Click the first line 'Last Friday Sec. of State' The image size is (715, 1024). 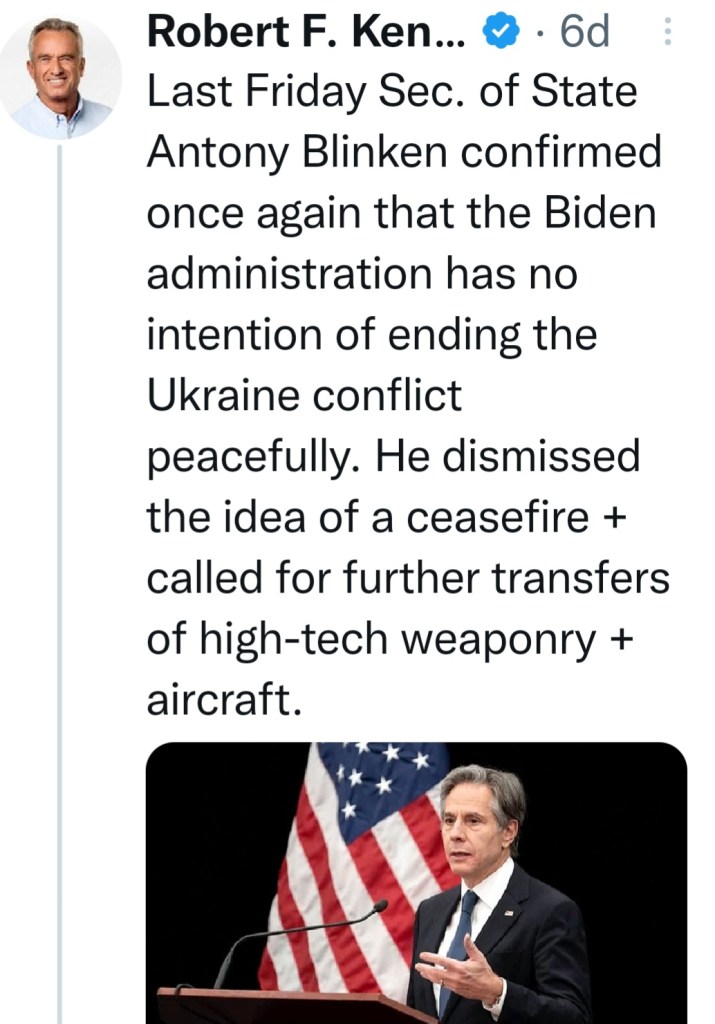pyautogui.click(x=392, y=93)
